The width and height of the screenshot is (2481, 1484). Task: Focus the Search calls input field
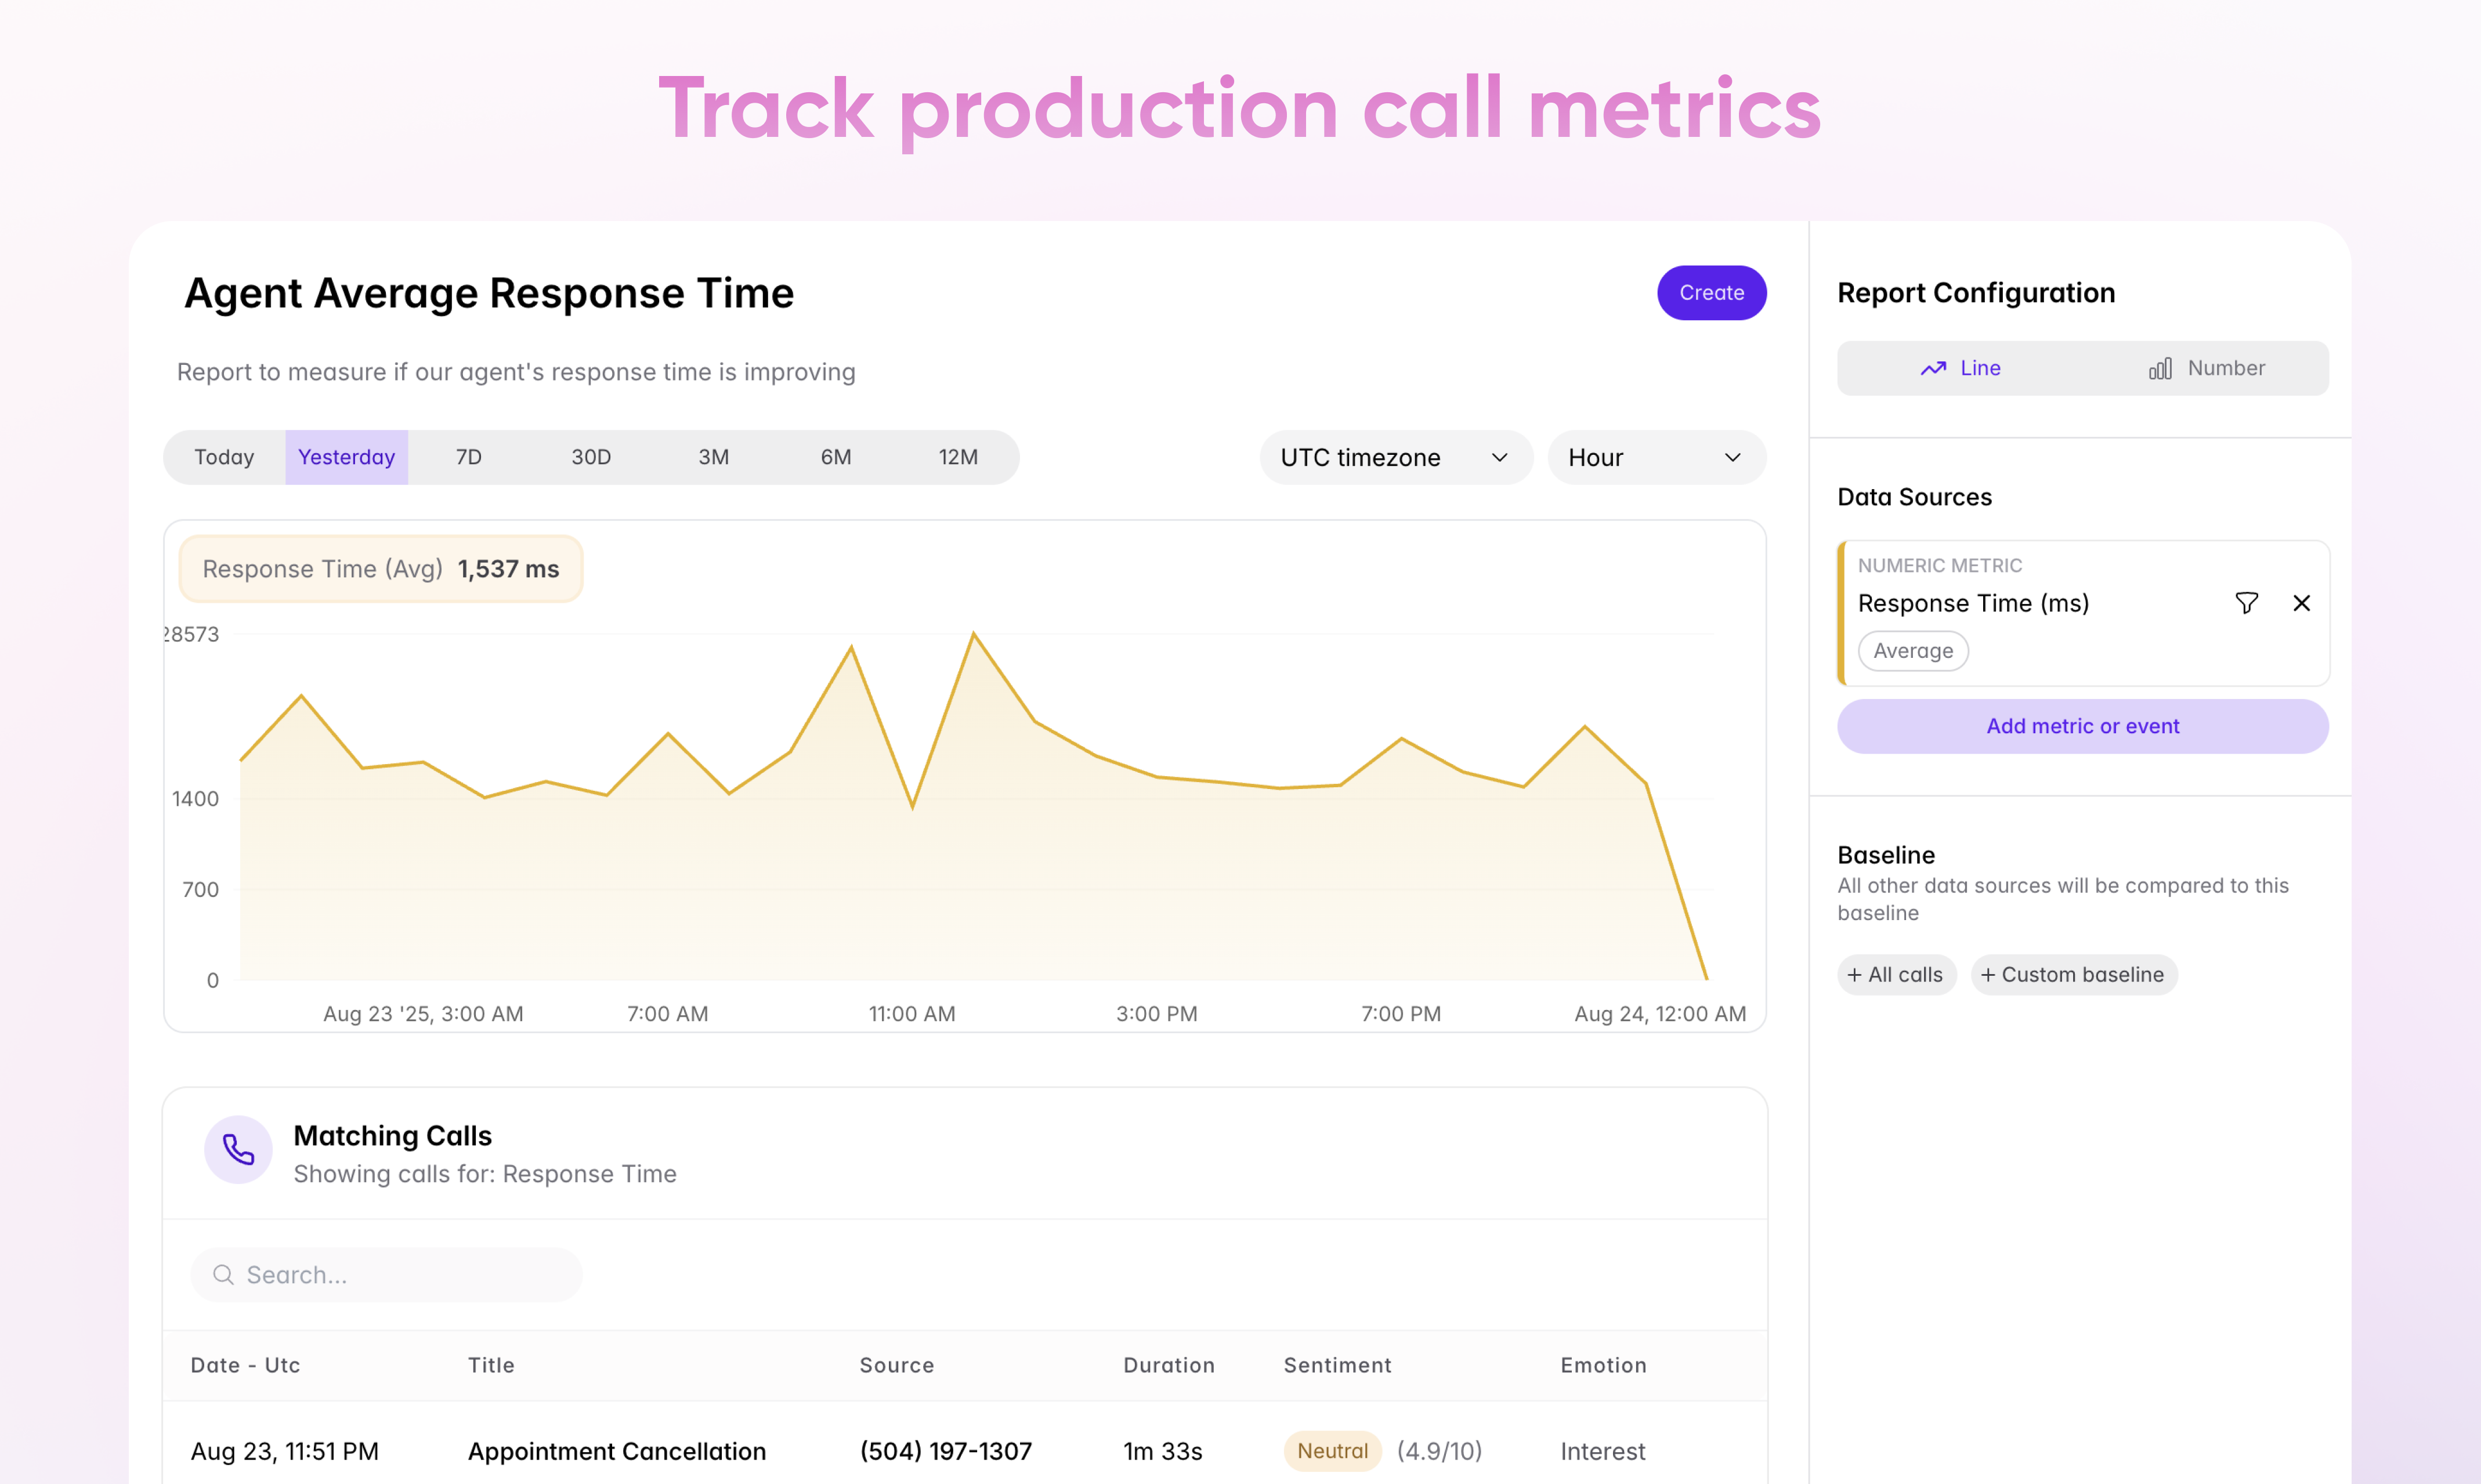pos(400,1275)
